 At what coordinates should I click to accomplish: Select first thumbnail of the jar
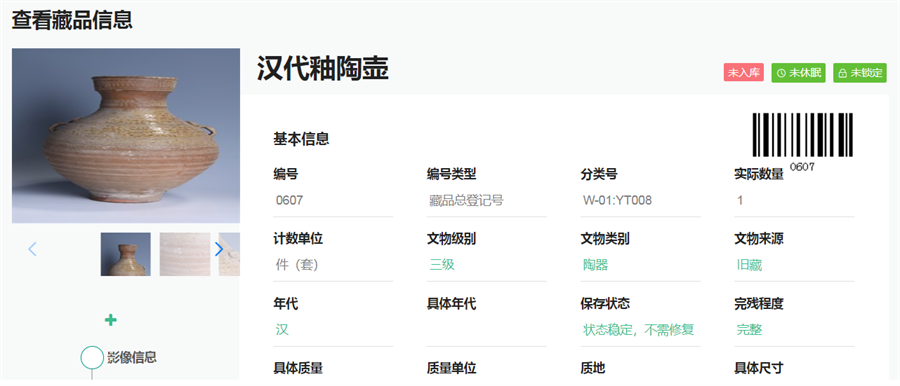[x=126, y=254]
